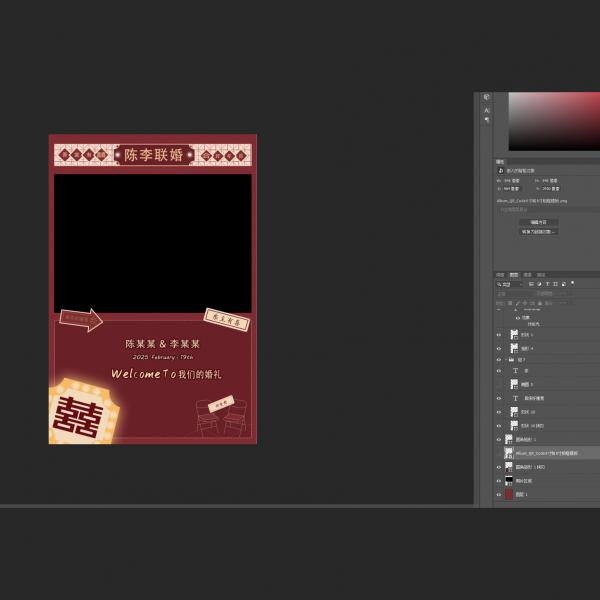Toggle visibility of the folder group layer
Image resolution: width=600 pixels, height=600 pixels.
[x=499, y=359]
